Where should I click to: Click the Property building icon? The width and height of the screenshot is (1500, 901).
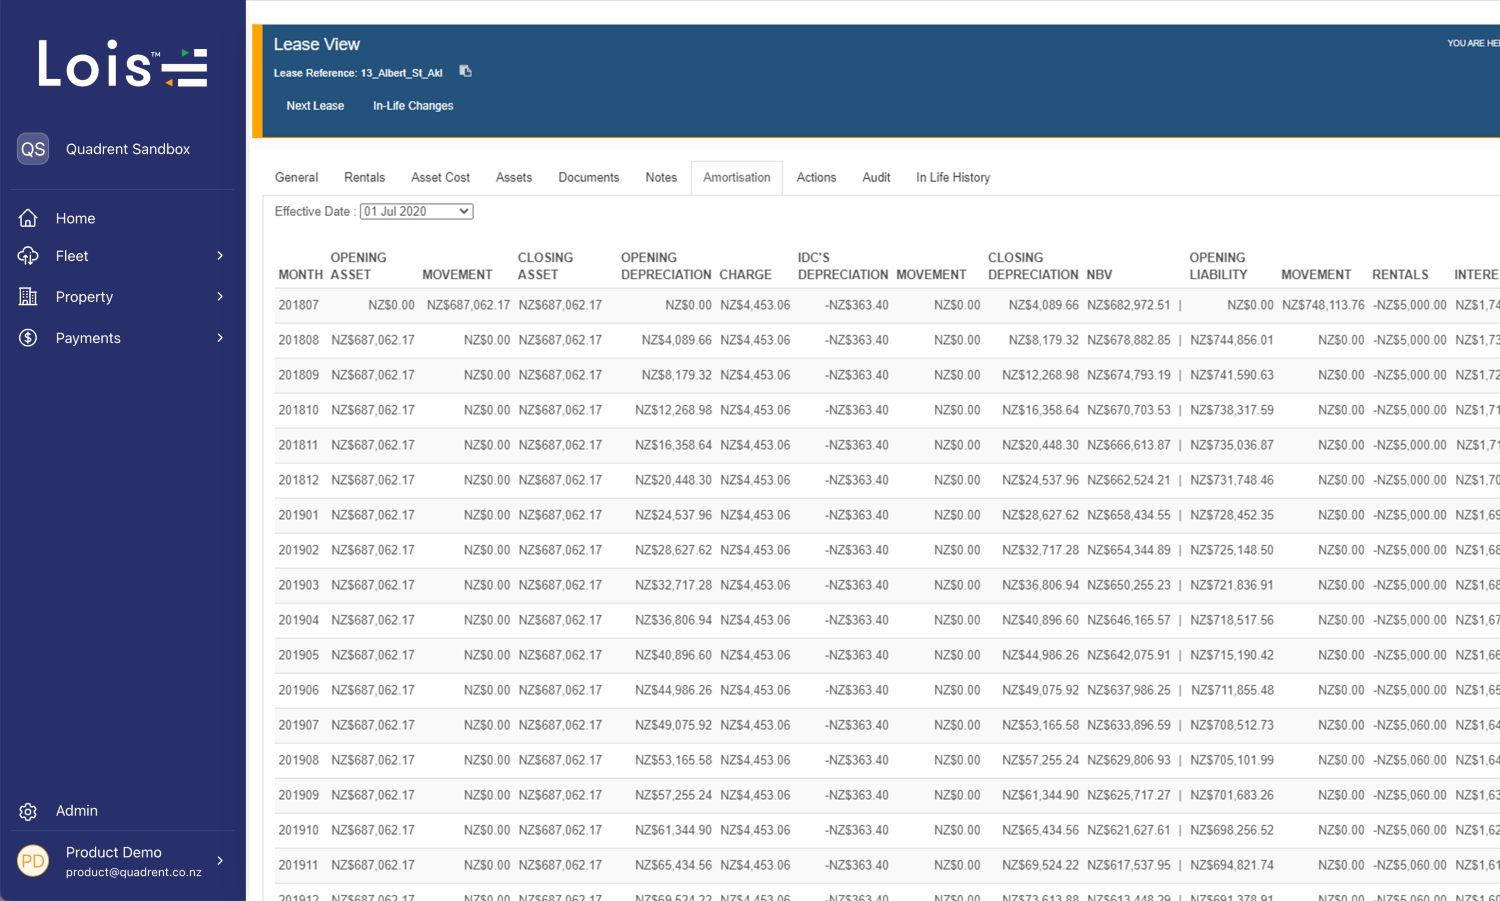[x=28, y=297]
